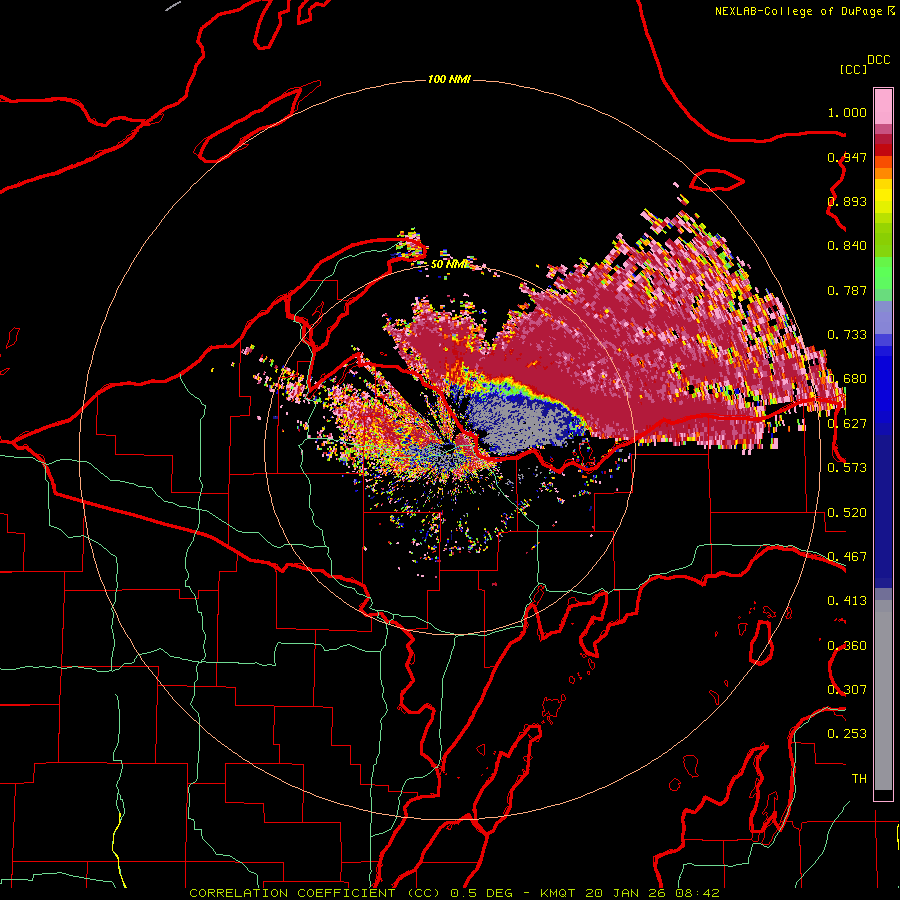Click the 0.573 value on the color scale

click(x=847, y=468)
